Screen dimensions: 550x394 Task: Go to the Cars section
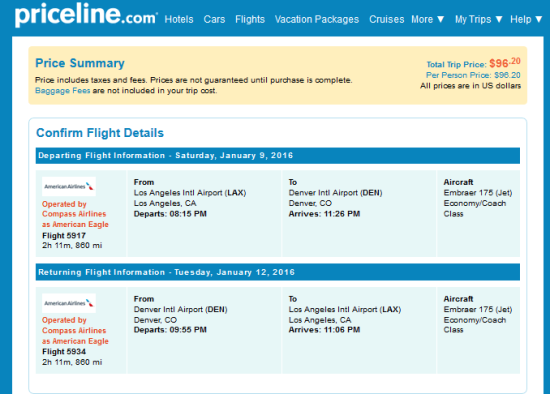click(x=214, y=19)
